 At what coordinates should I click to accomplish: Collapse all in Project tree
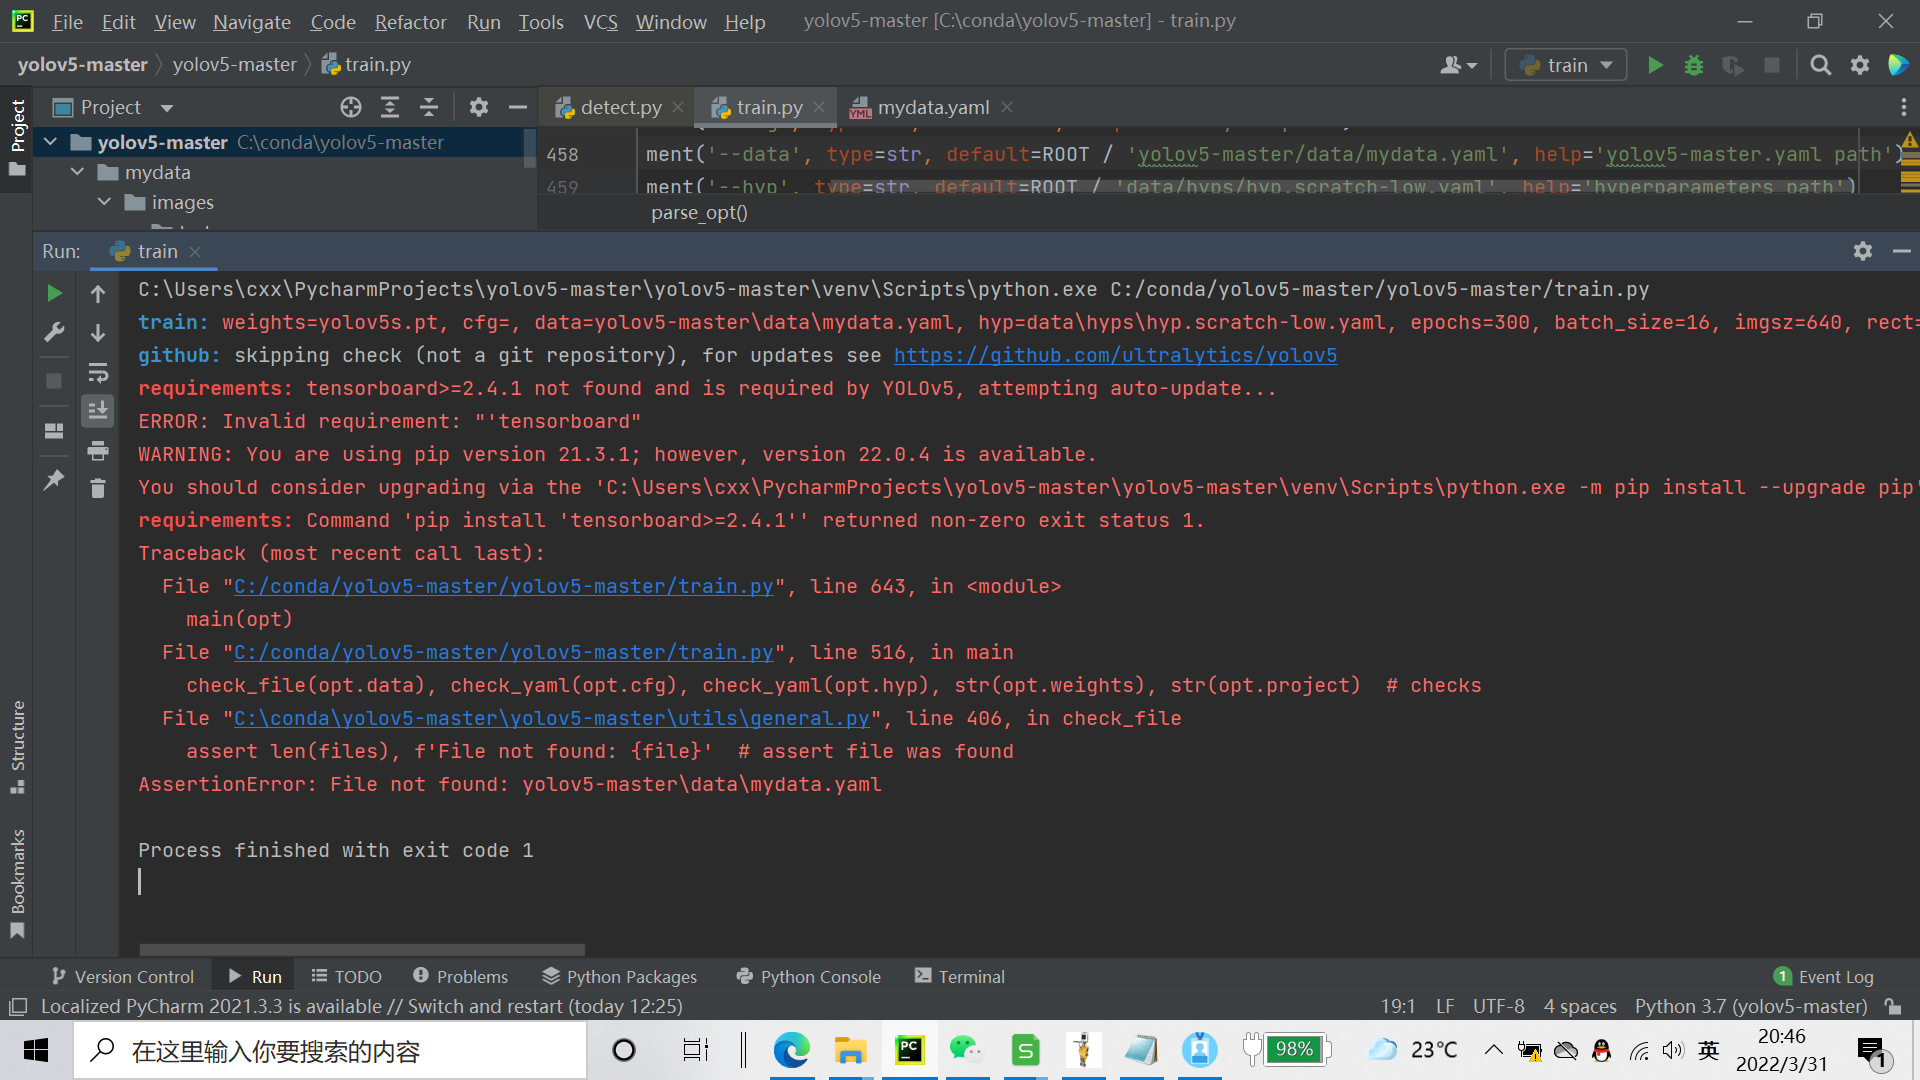tap(429, 107)
